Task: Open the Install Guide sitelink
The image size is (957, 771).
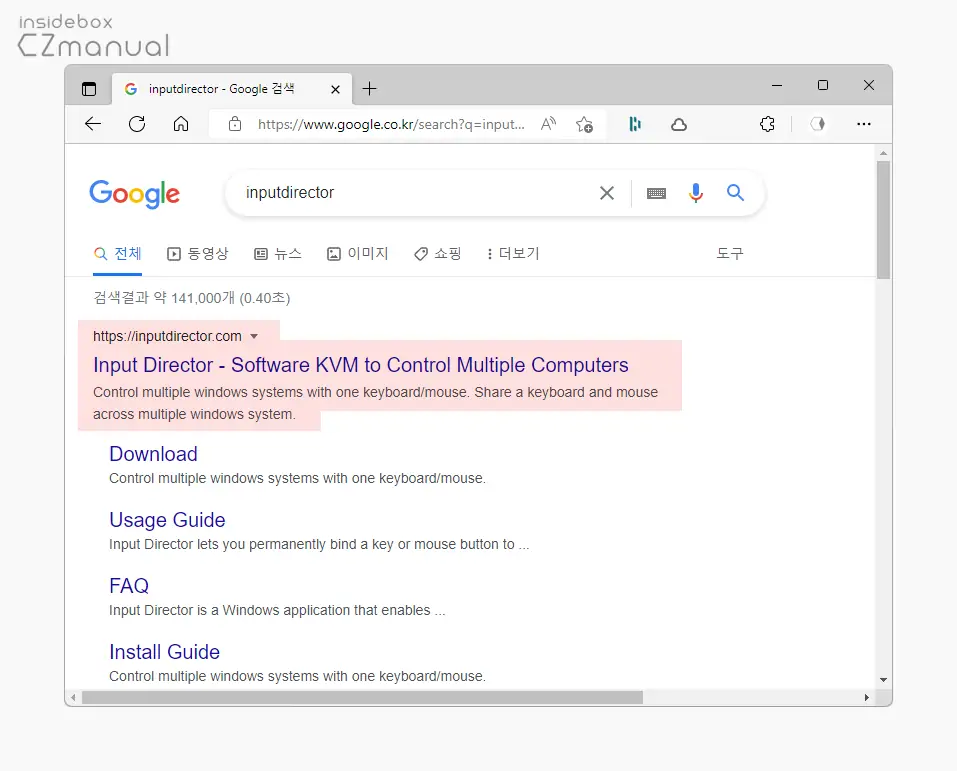Action: pos(164,652)
